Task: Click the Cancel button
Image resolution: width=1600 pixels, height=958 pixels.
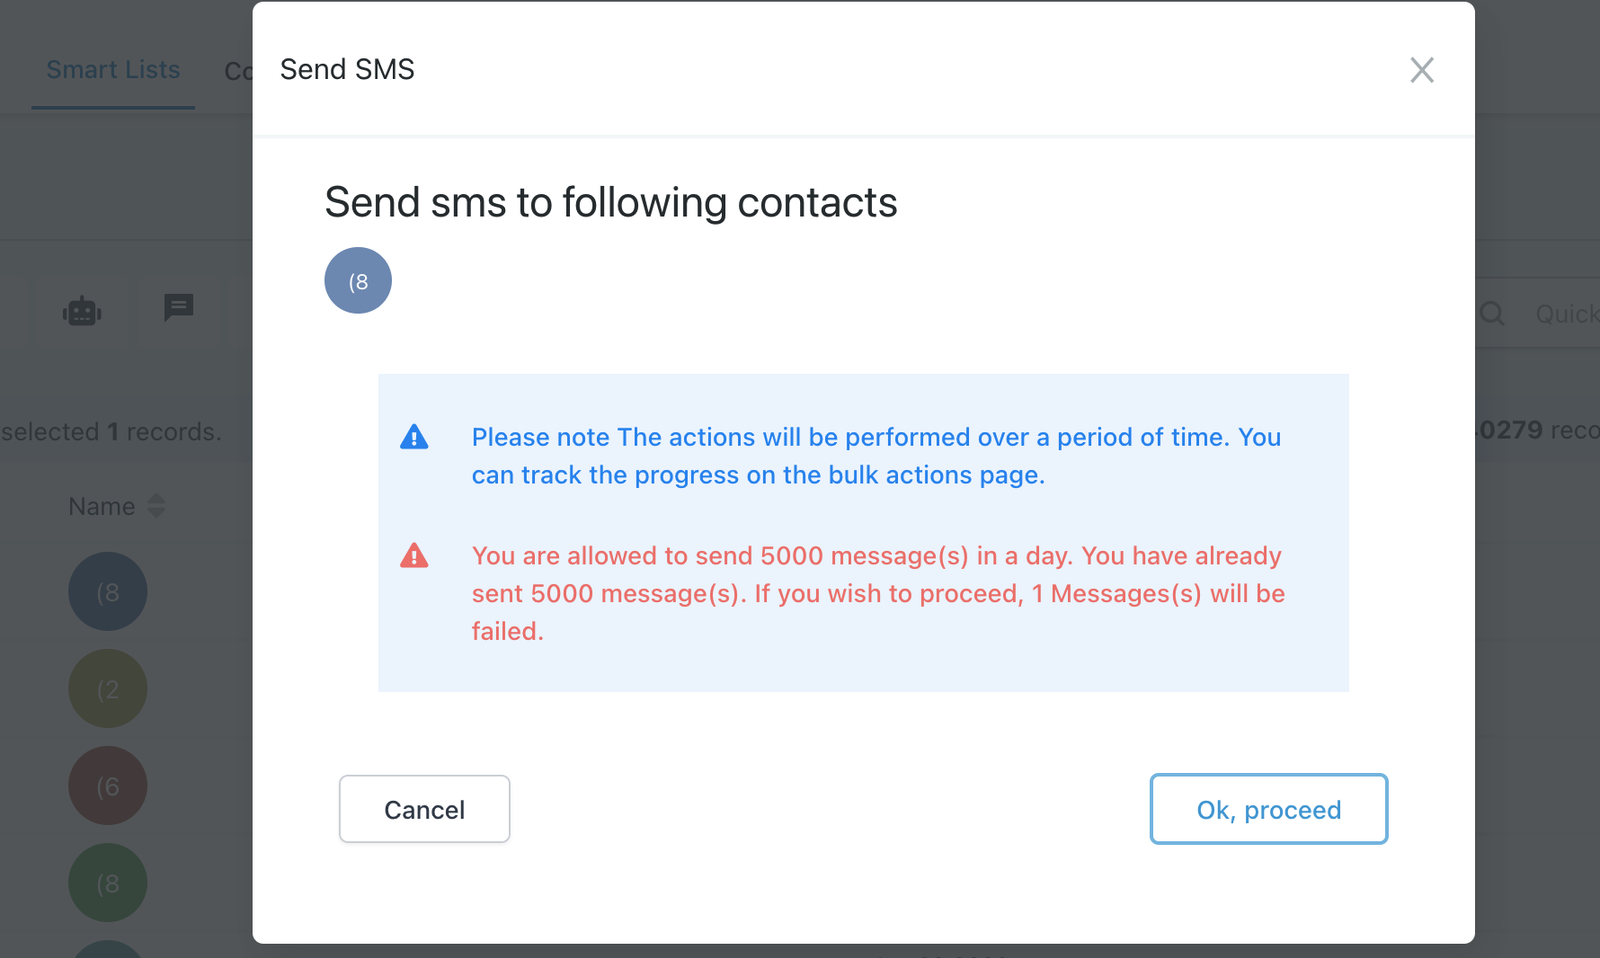Action: tap(424, 809)
